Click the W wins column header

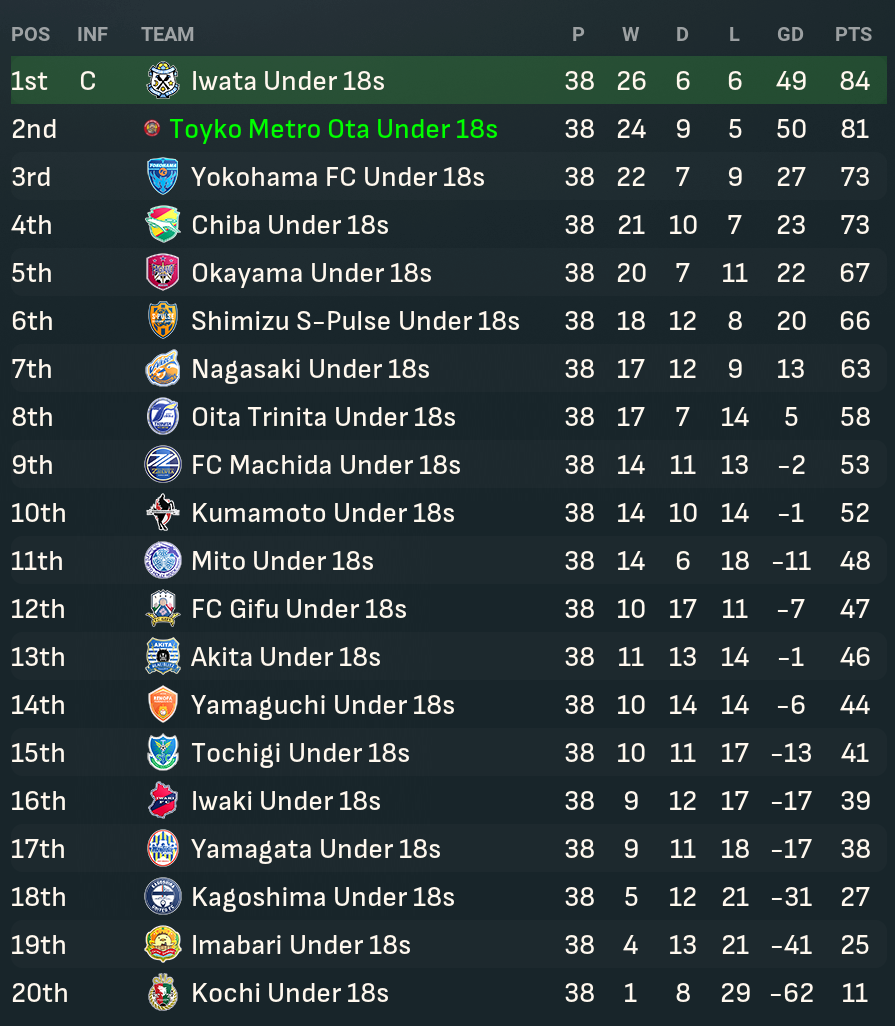pos(631,34)
